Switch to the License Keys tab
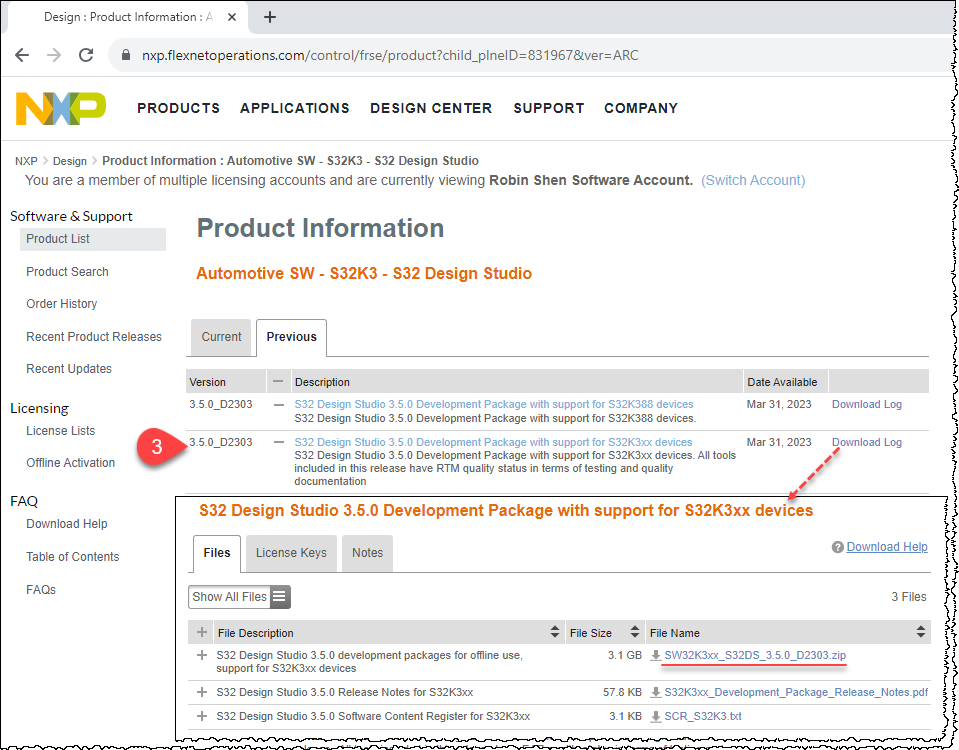The image size is (959, 750). 291,553
